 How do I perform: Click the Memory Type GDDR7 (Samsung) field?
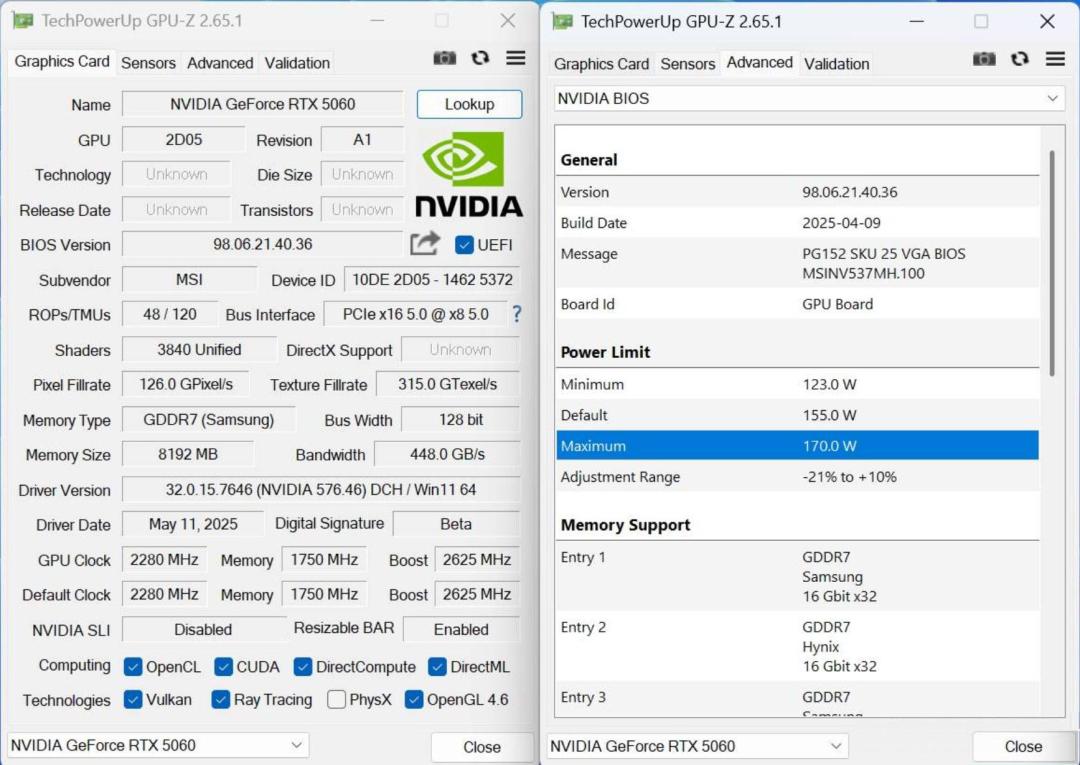(209, 419)
